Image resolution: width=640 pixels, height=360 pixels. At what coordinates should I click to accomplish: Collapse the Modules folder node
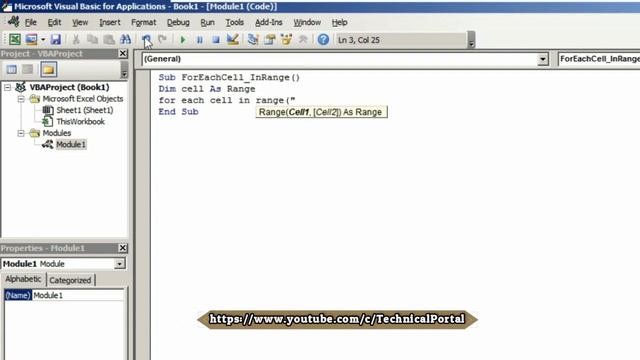(21, 133)
